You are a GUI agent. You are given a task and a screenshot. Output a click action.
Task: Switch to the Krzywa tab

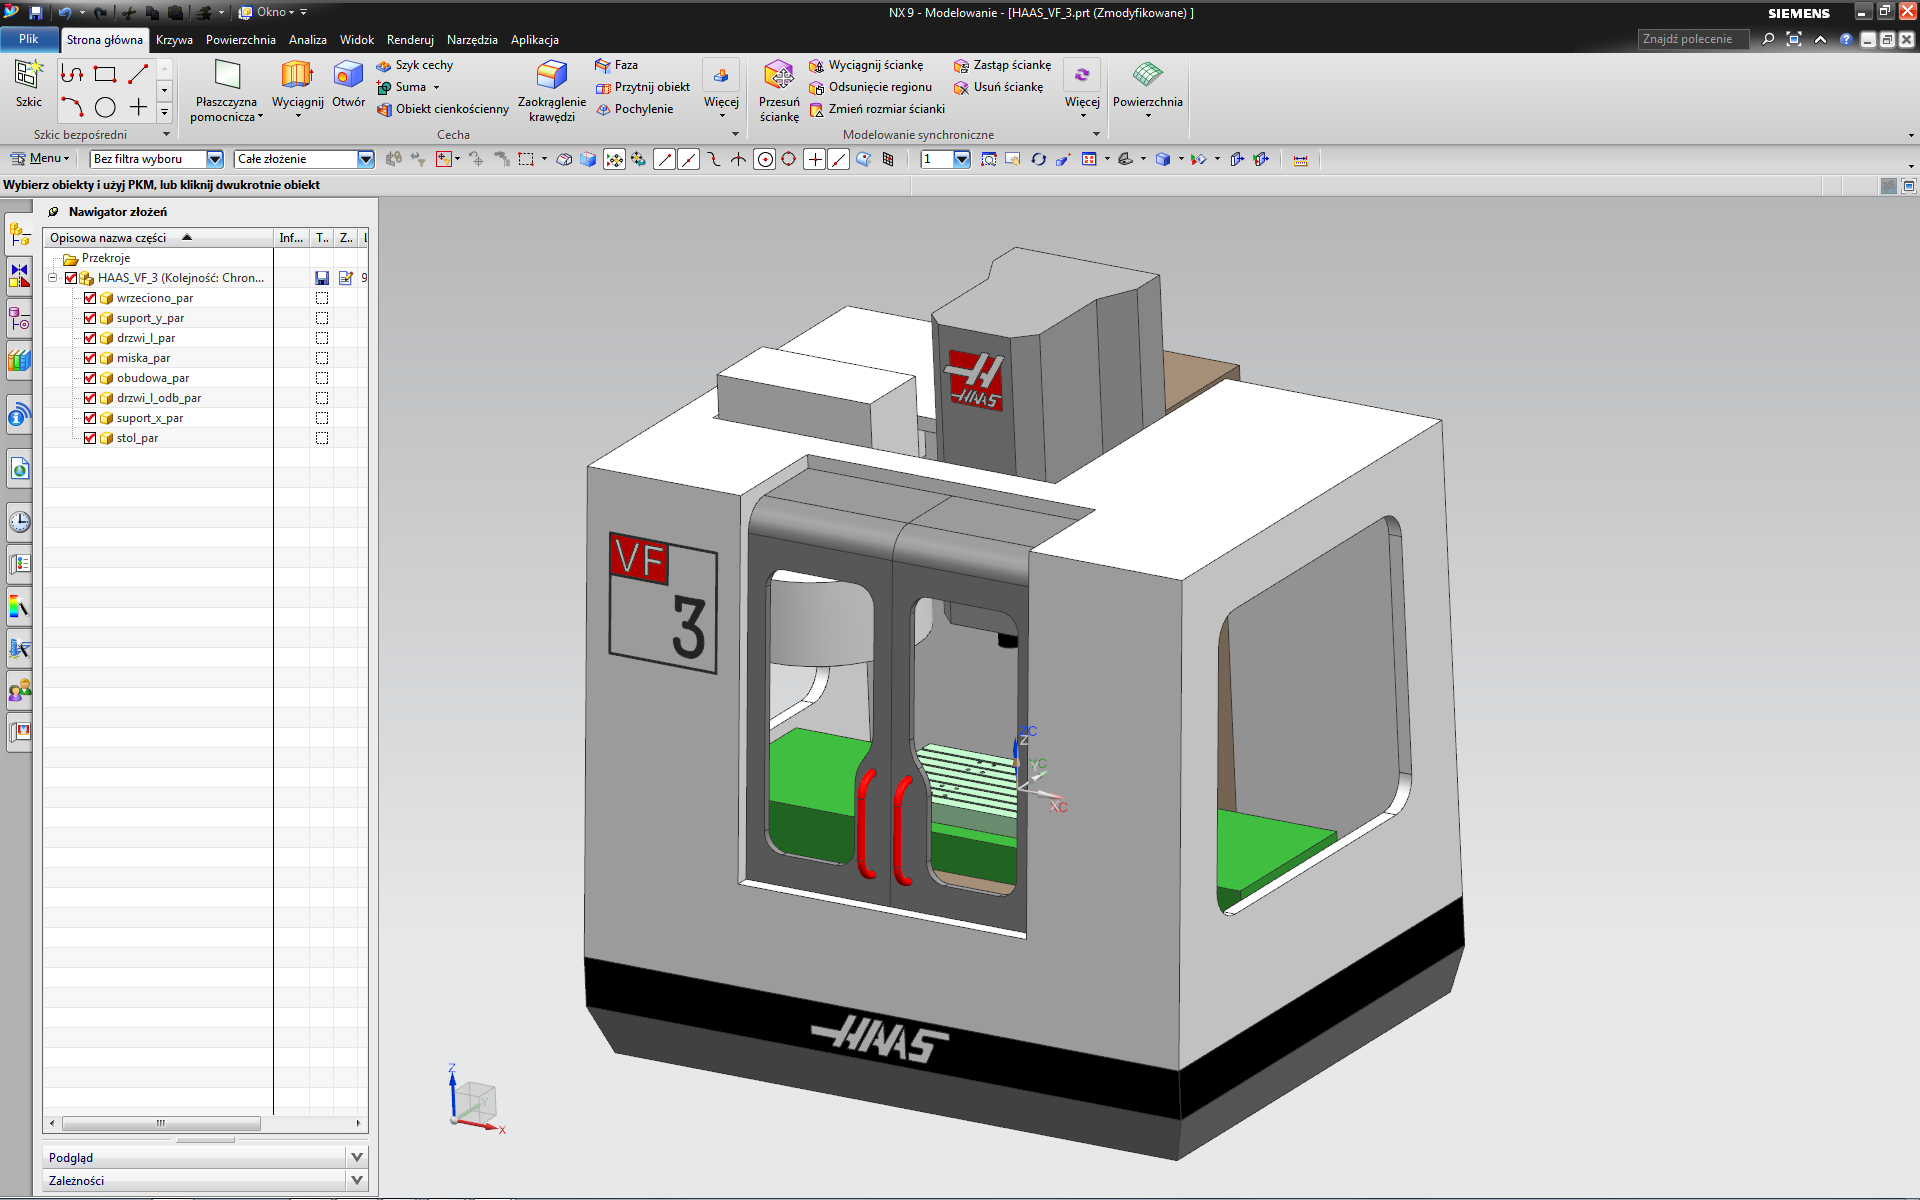pyautogui.click(x=174, y=40)
